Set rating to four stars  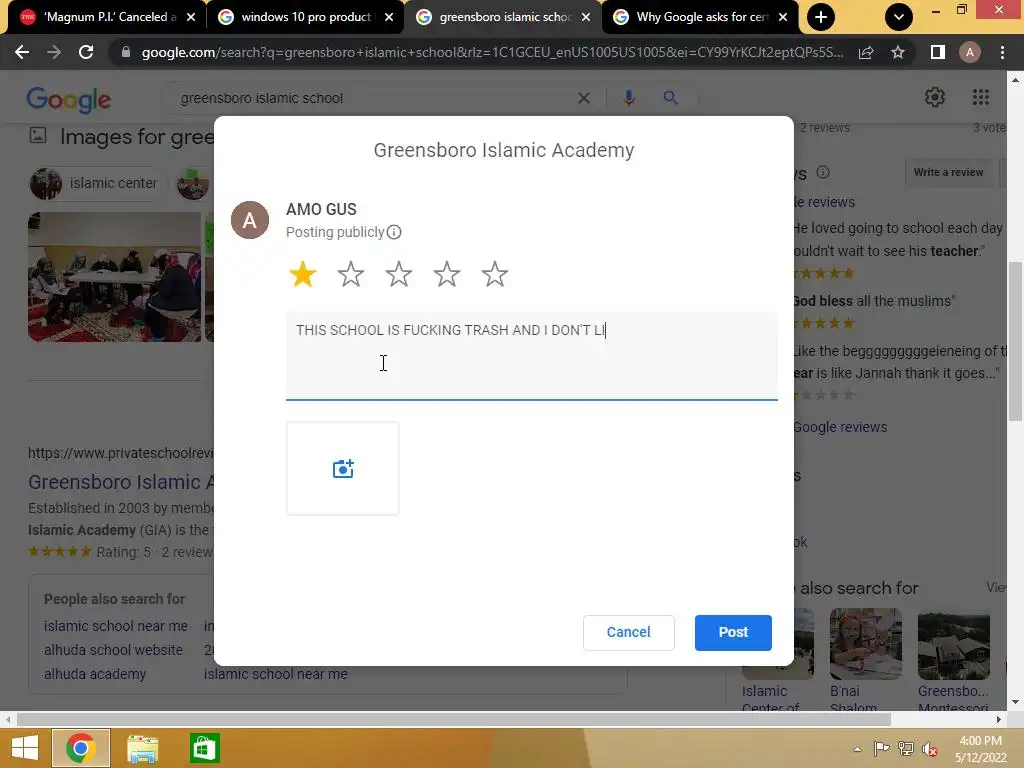[x=447, y=274]
